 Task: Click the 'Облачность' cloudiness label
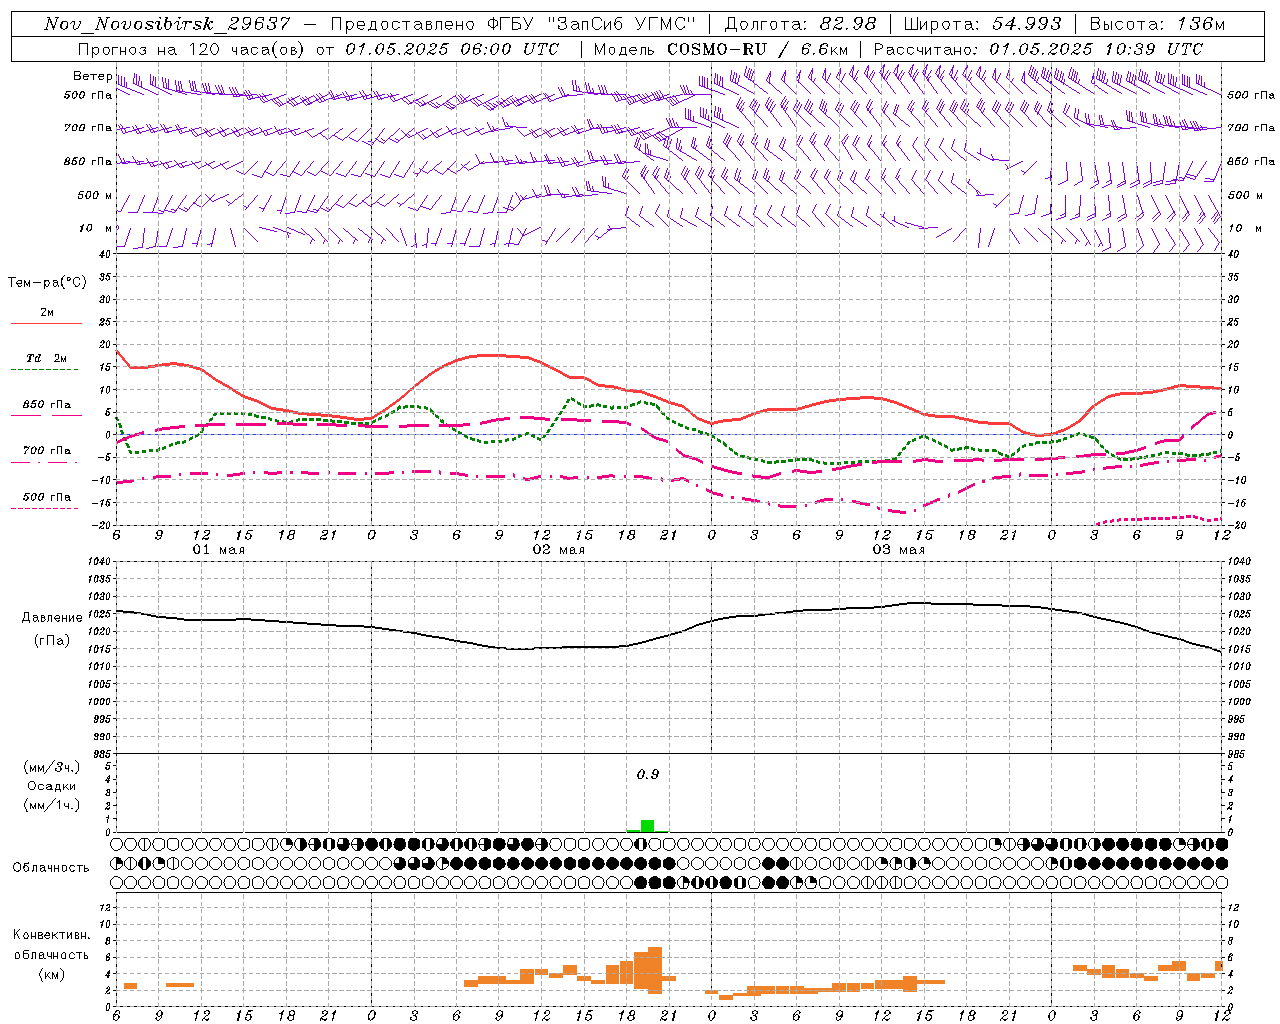pyautogui.click(x=51, y=868)
